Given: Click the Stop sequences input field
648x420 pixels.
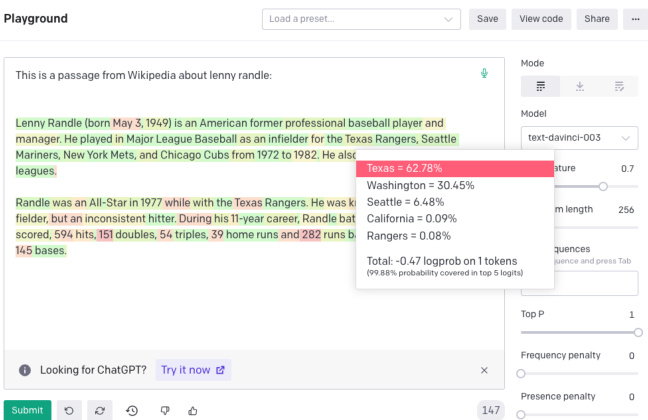Looking at the screenshot, I should pos(580,284).
